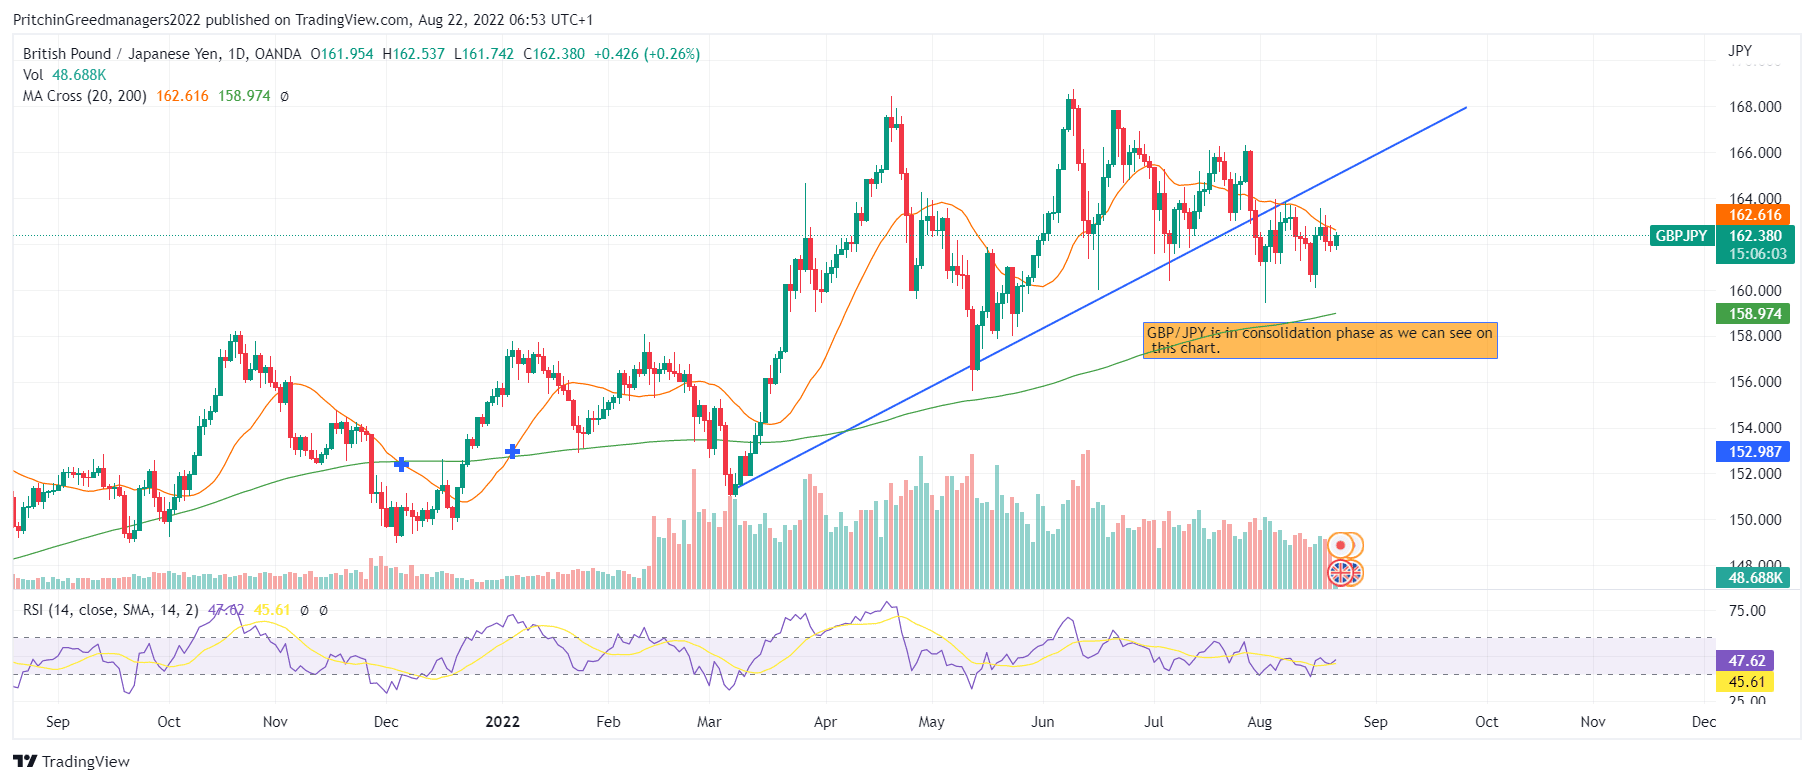Click the yellow 45.61 value in RSI legend
1814x783 pixels.
(272, 610)
